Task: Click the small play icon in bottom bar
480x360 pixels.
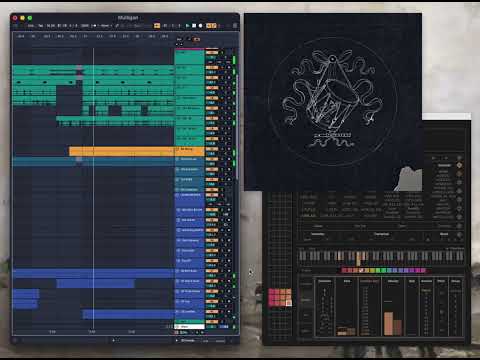Action: tap(113, 340)
